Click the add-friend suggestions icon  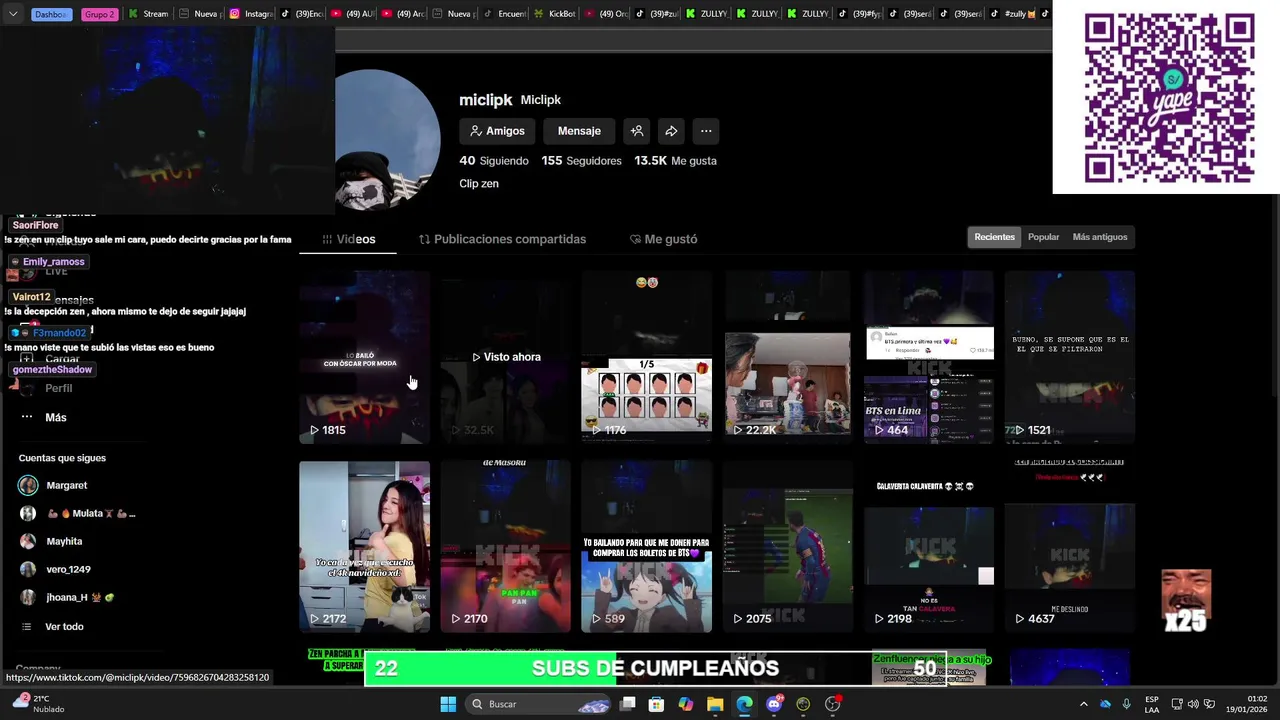[x=637, y=131]
